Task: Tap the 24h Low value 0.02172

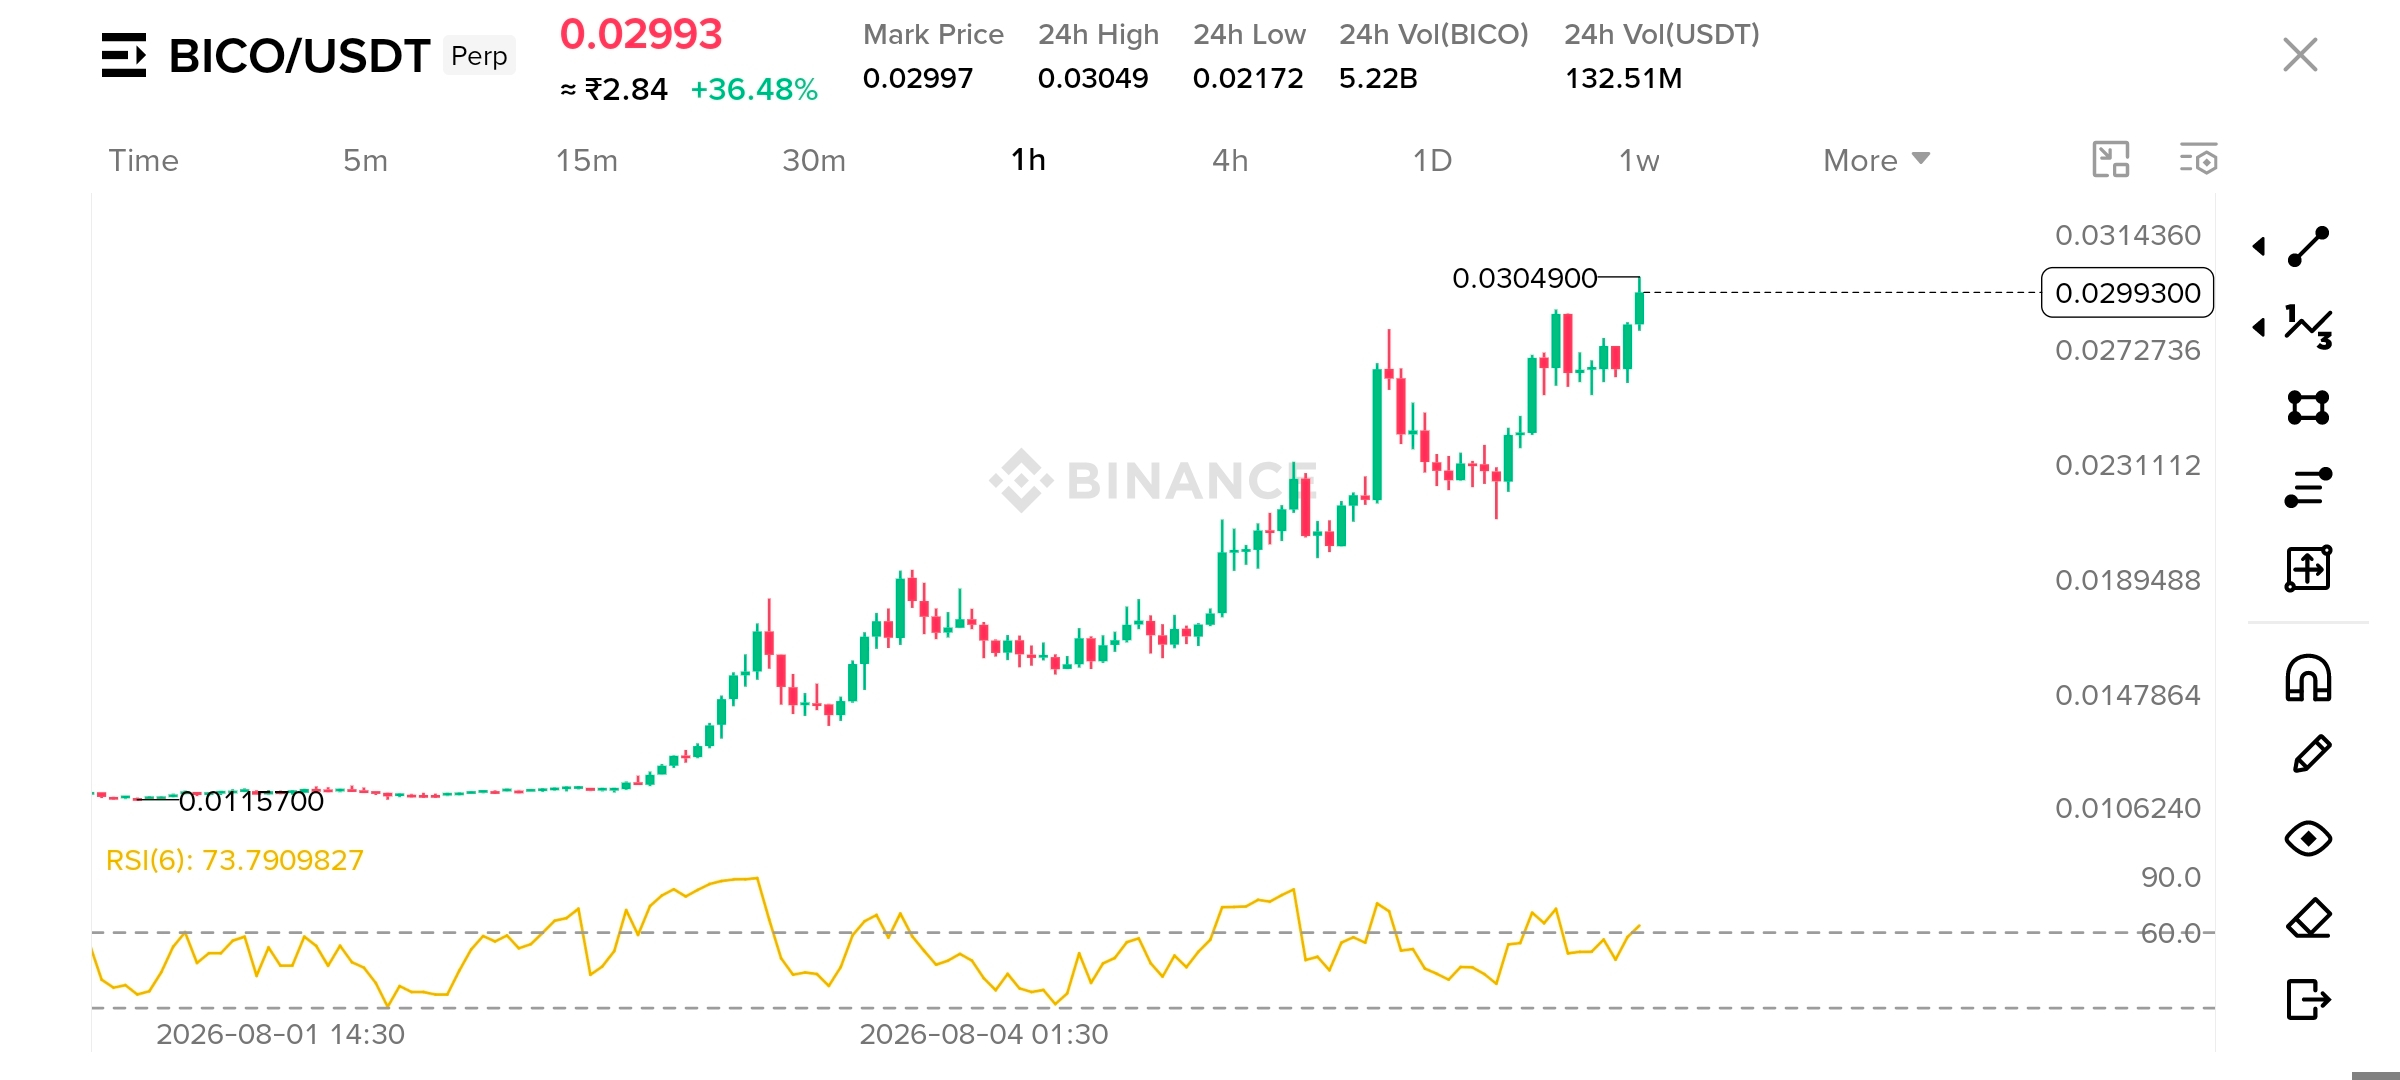Action: (1248, 78)
